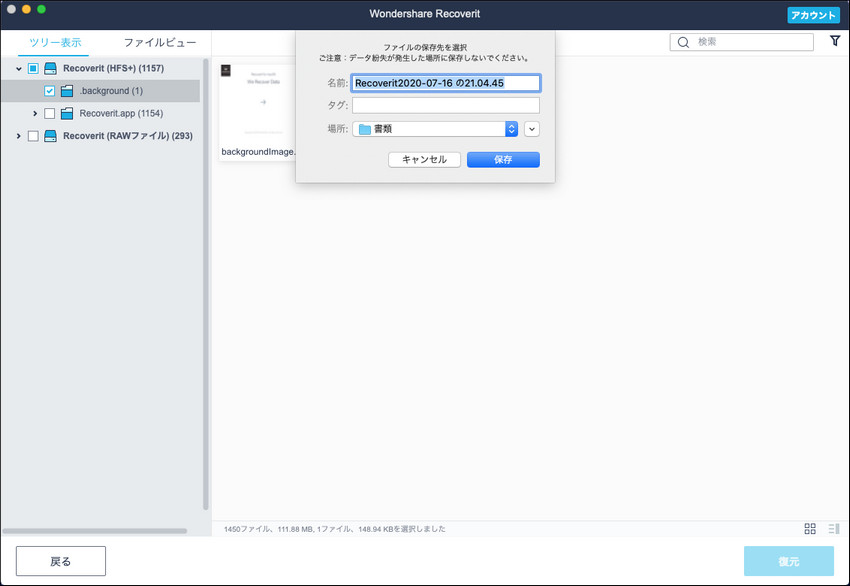Click the 保存 button

pyautogui.click(x=503, y=159)
